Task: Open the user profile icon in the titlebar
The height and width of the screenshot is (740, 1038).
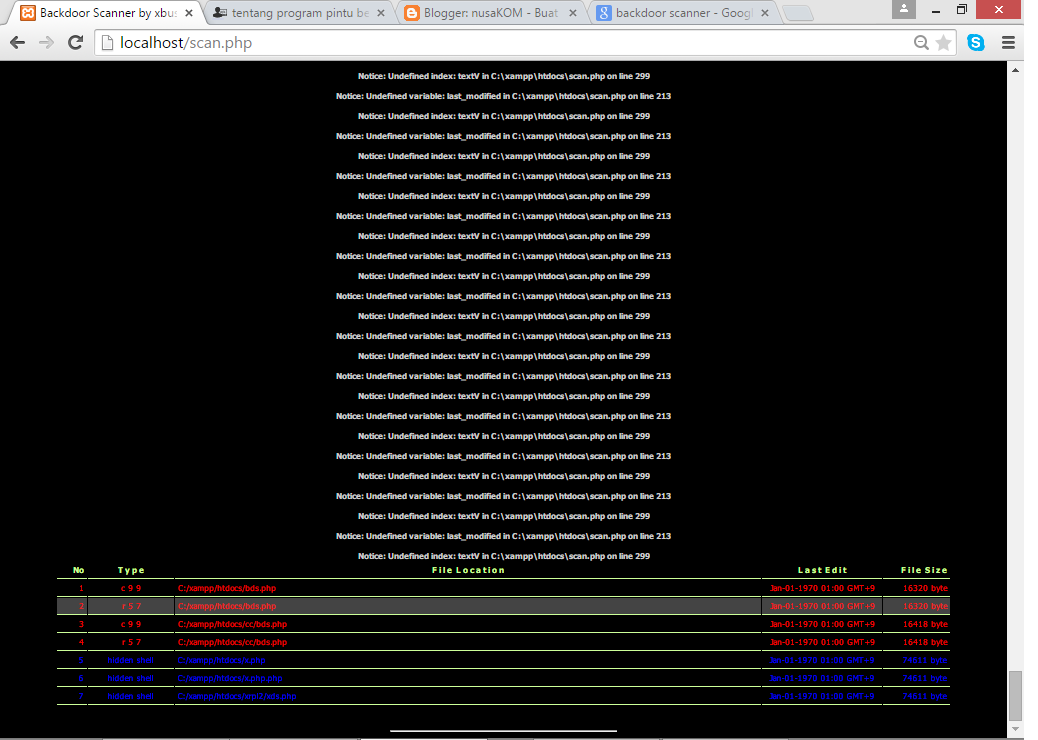Action: tap(904, 11)
